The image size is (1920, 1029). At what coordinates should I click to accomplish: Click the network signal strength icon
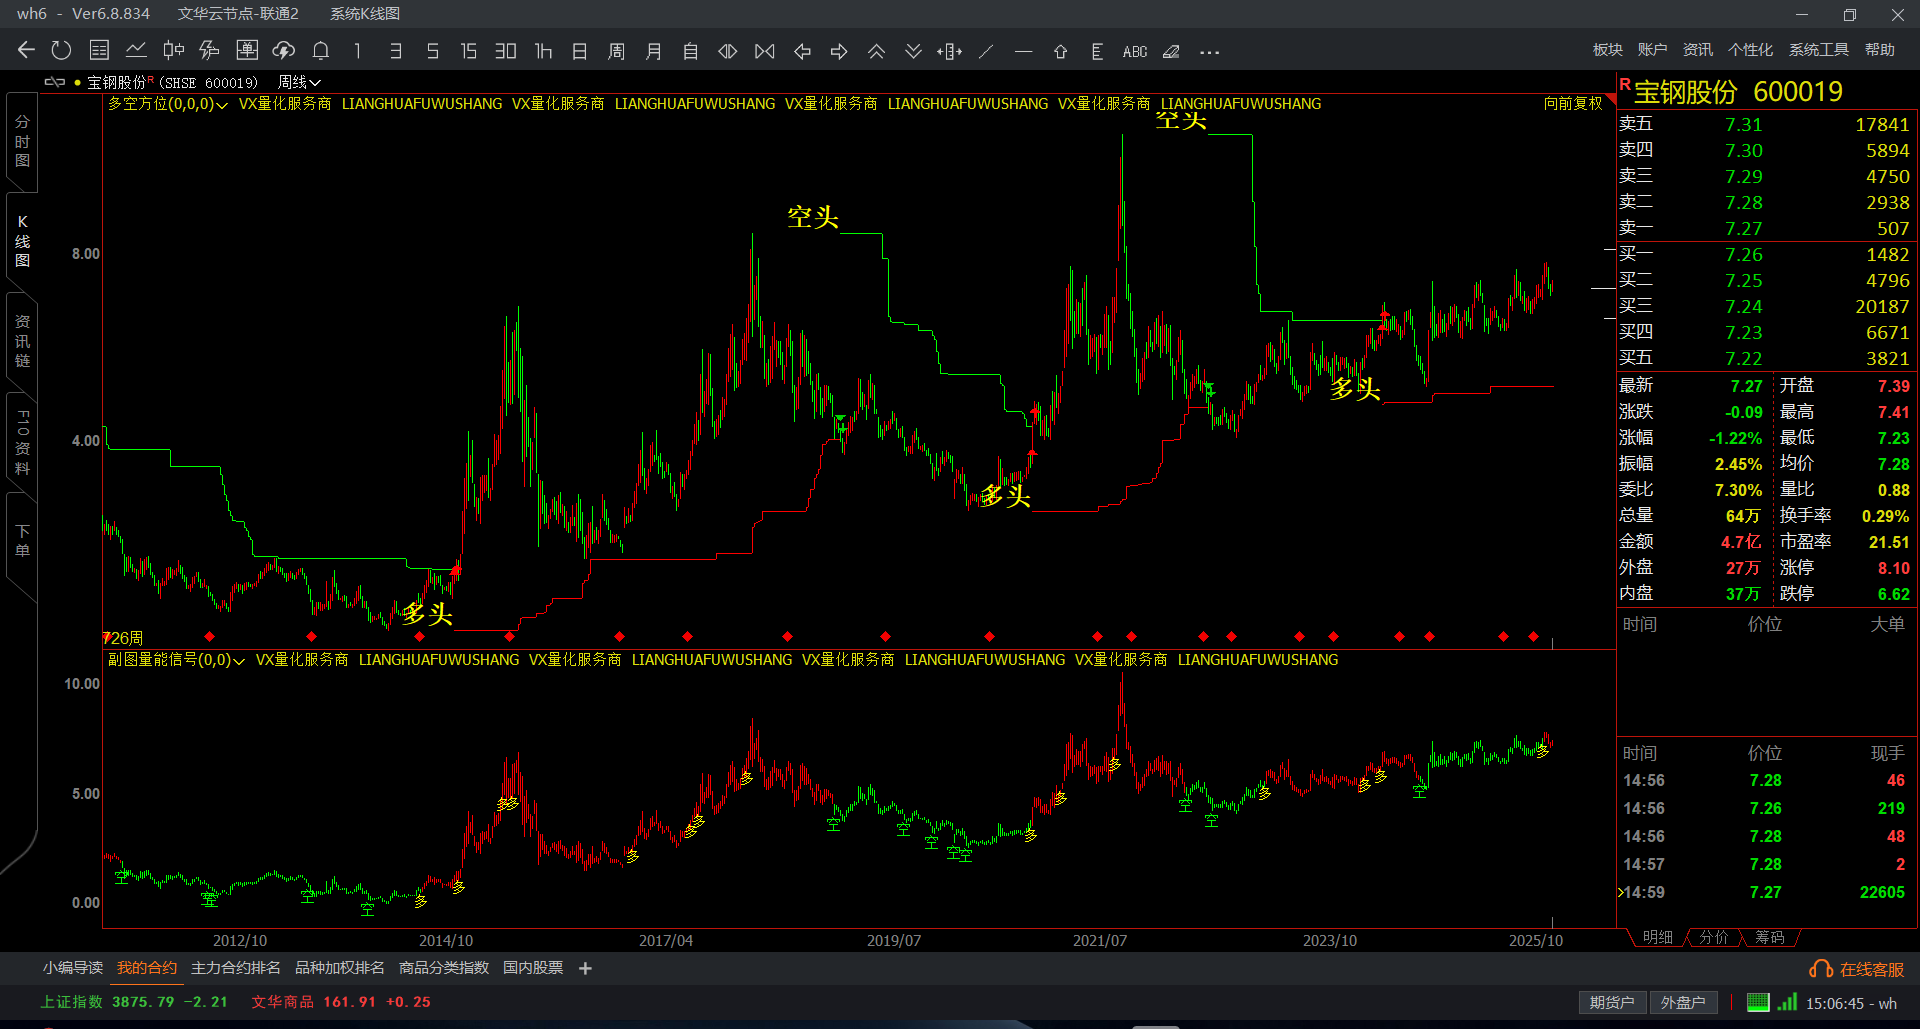click(x=1788, y=1002)
